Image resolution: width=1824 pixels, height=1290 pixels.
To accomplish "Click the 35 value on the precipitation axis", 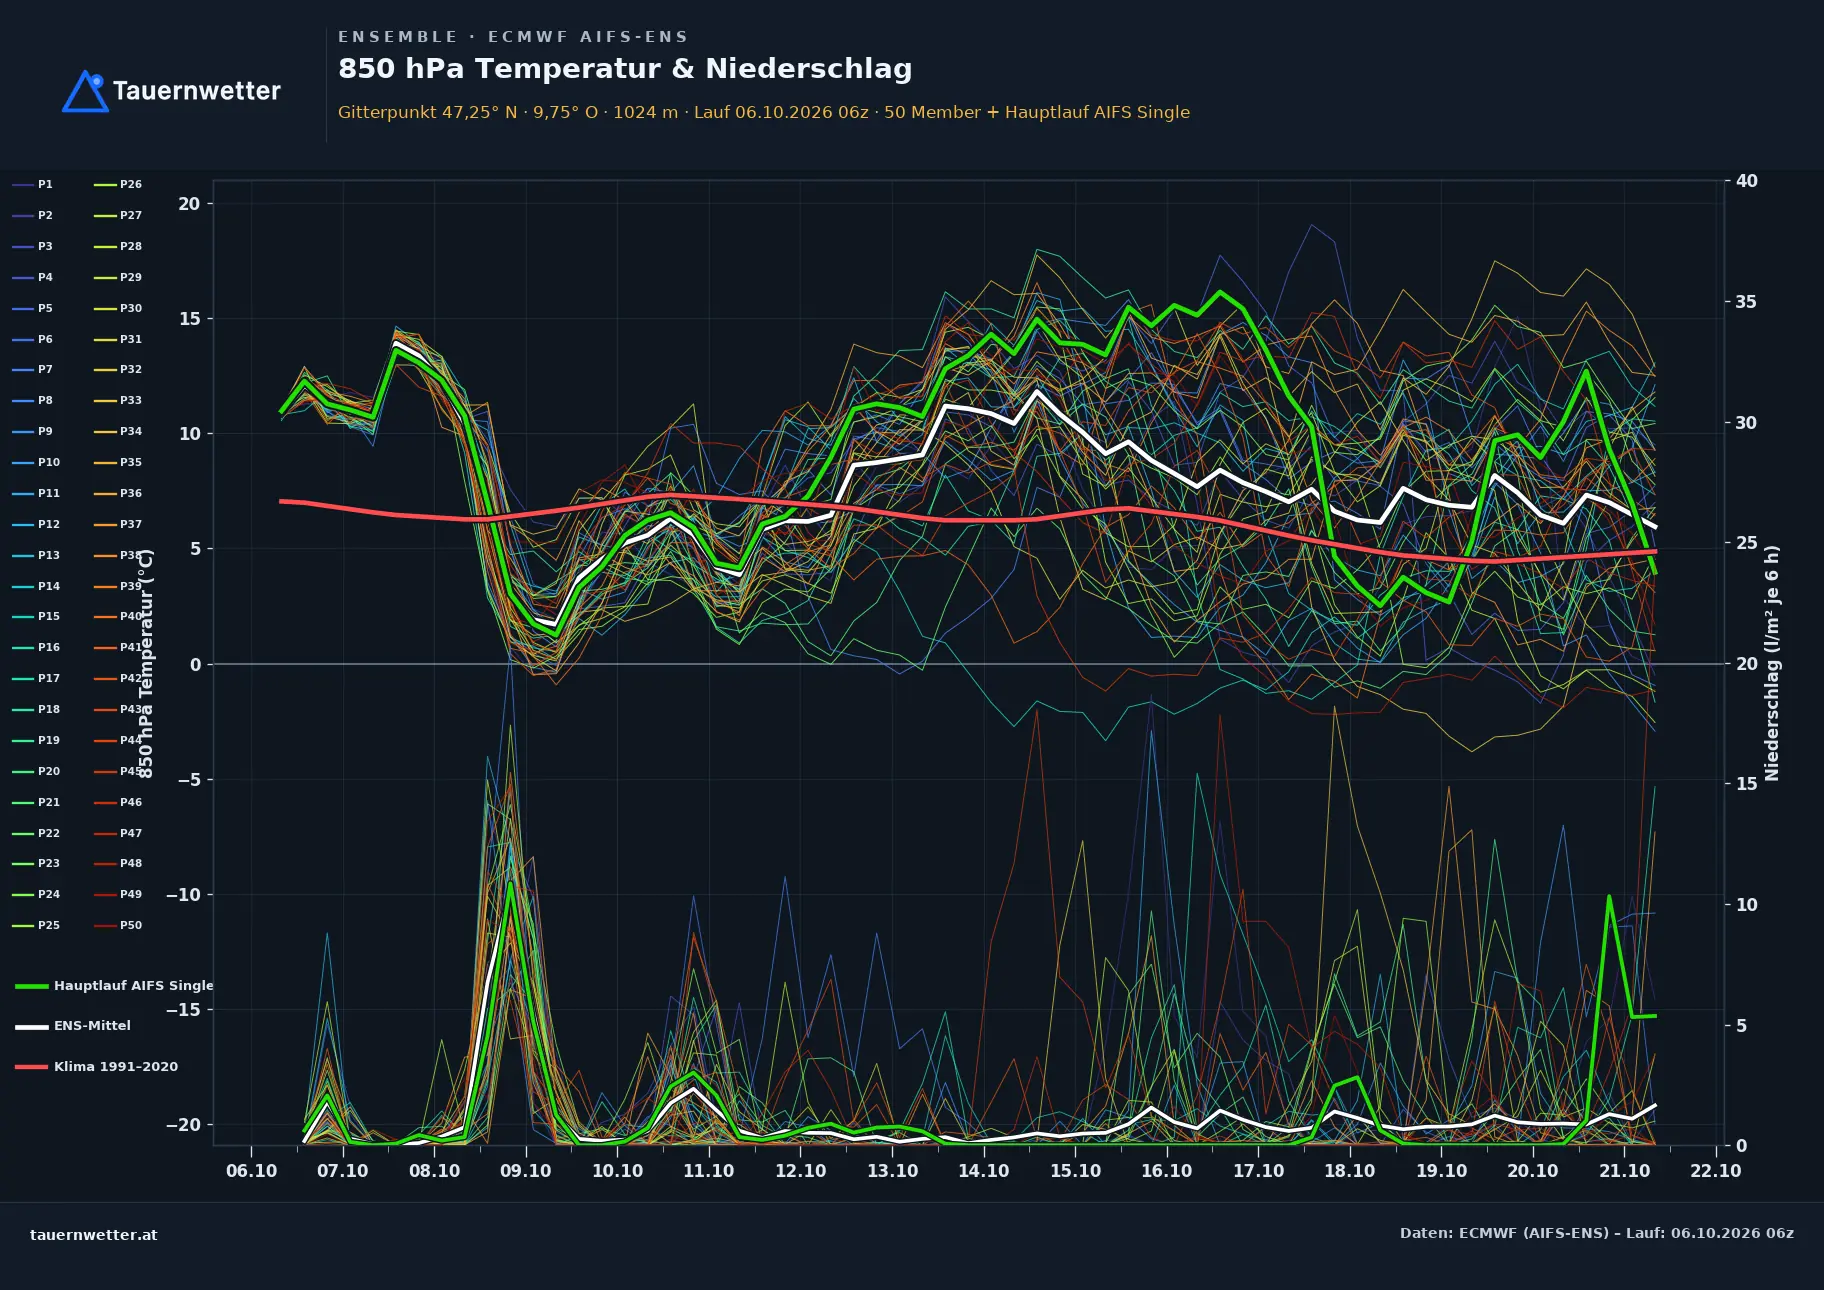I will [x=1747, y=302].
